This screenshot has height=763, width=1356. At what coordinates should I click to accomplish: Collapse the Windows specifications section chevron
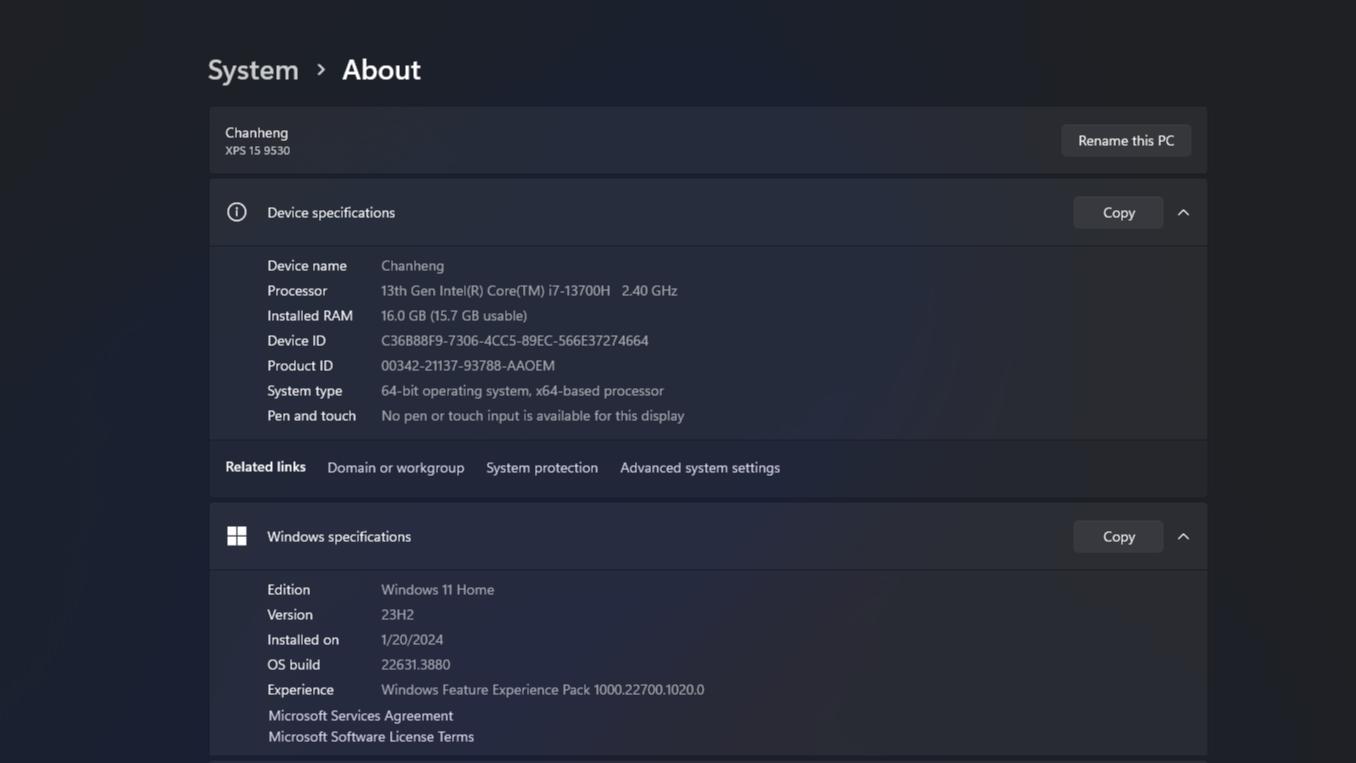click(x=1183, y=536)
